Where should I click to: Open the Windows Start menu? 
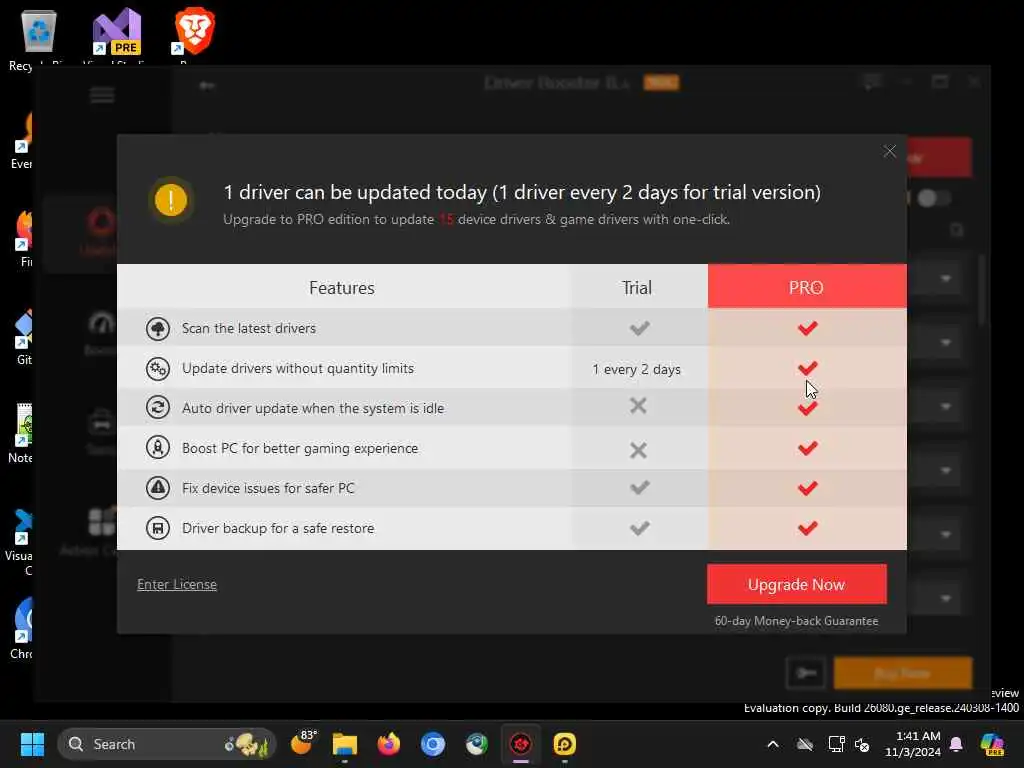pos(32,744)
